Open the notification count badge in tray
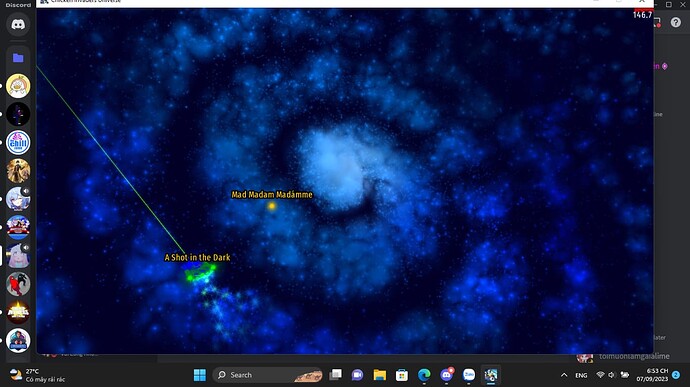 tap(676, 375)
